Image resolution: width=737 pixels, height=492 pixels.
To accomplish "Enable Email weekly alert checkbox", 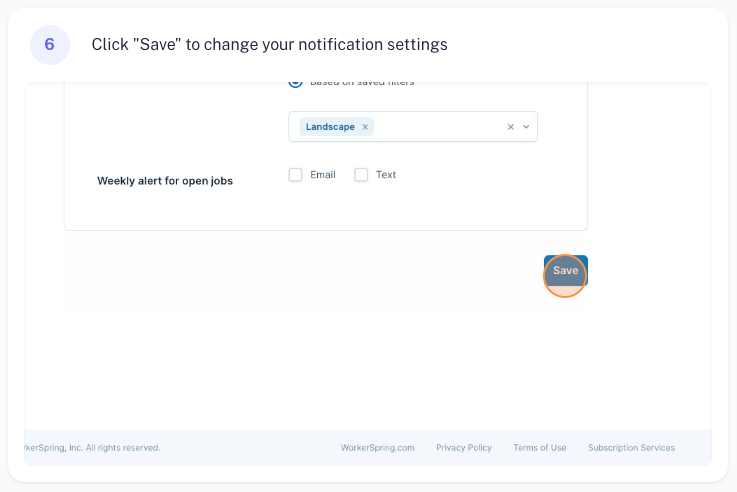I will coord(295,175).
